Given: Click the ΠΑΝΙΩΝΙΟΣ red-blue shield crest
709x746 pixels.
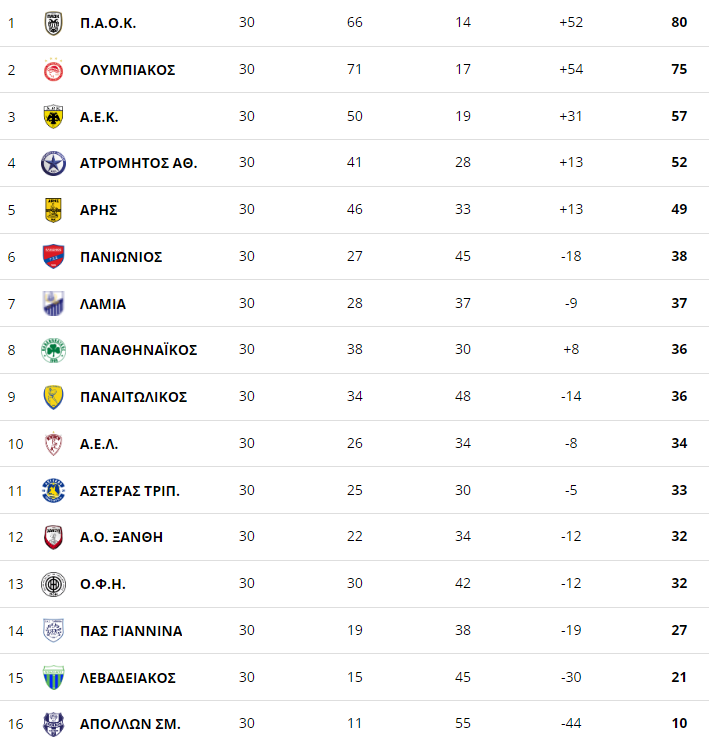Looking at the screenshot, I should [53, 257].
